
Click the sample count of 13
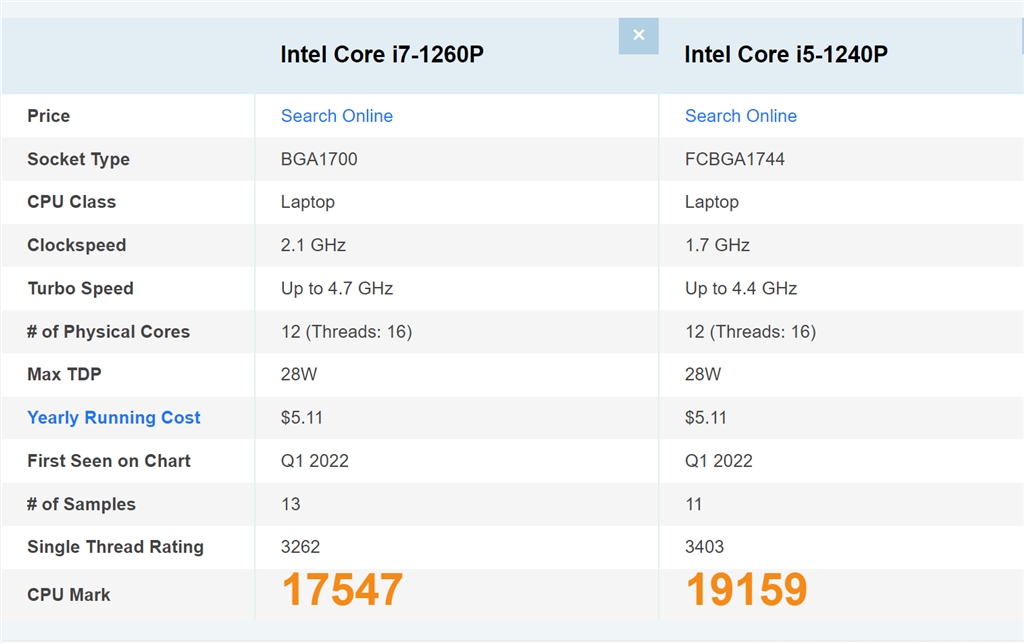click(291, 504)
